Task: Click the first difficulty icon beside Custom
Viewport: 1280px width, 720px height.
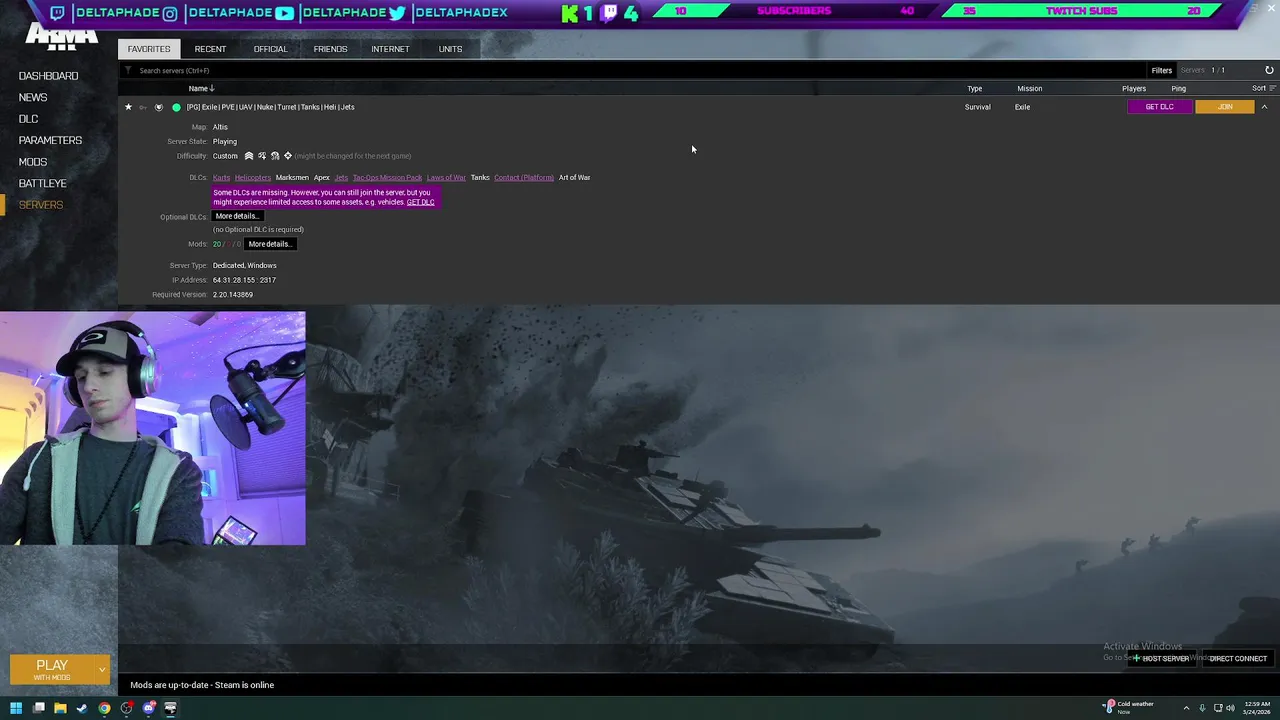Action: coord(249,156)
